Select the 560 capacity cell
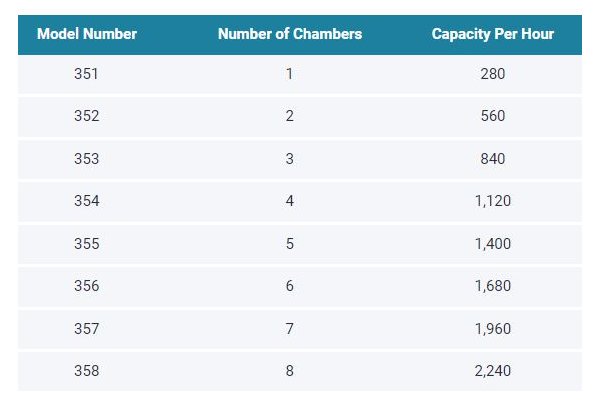This screenshot has height=400, width=600. point(492,116)
